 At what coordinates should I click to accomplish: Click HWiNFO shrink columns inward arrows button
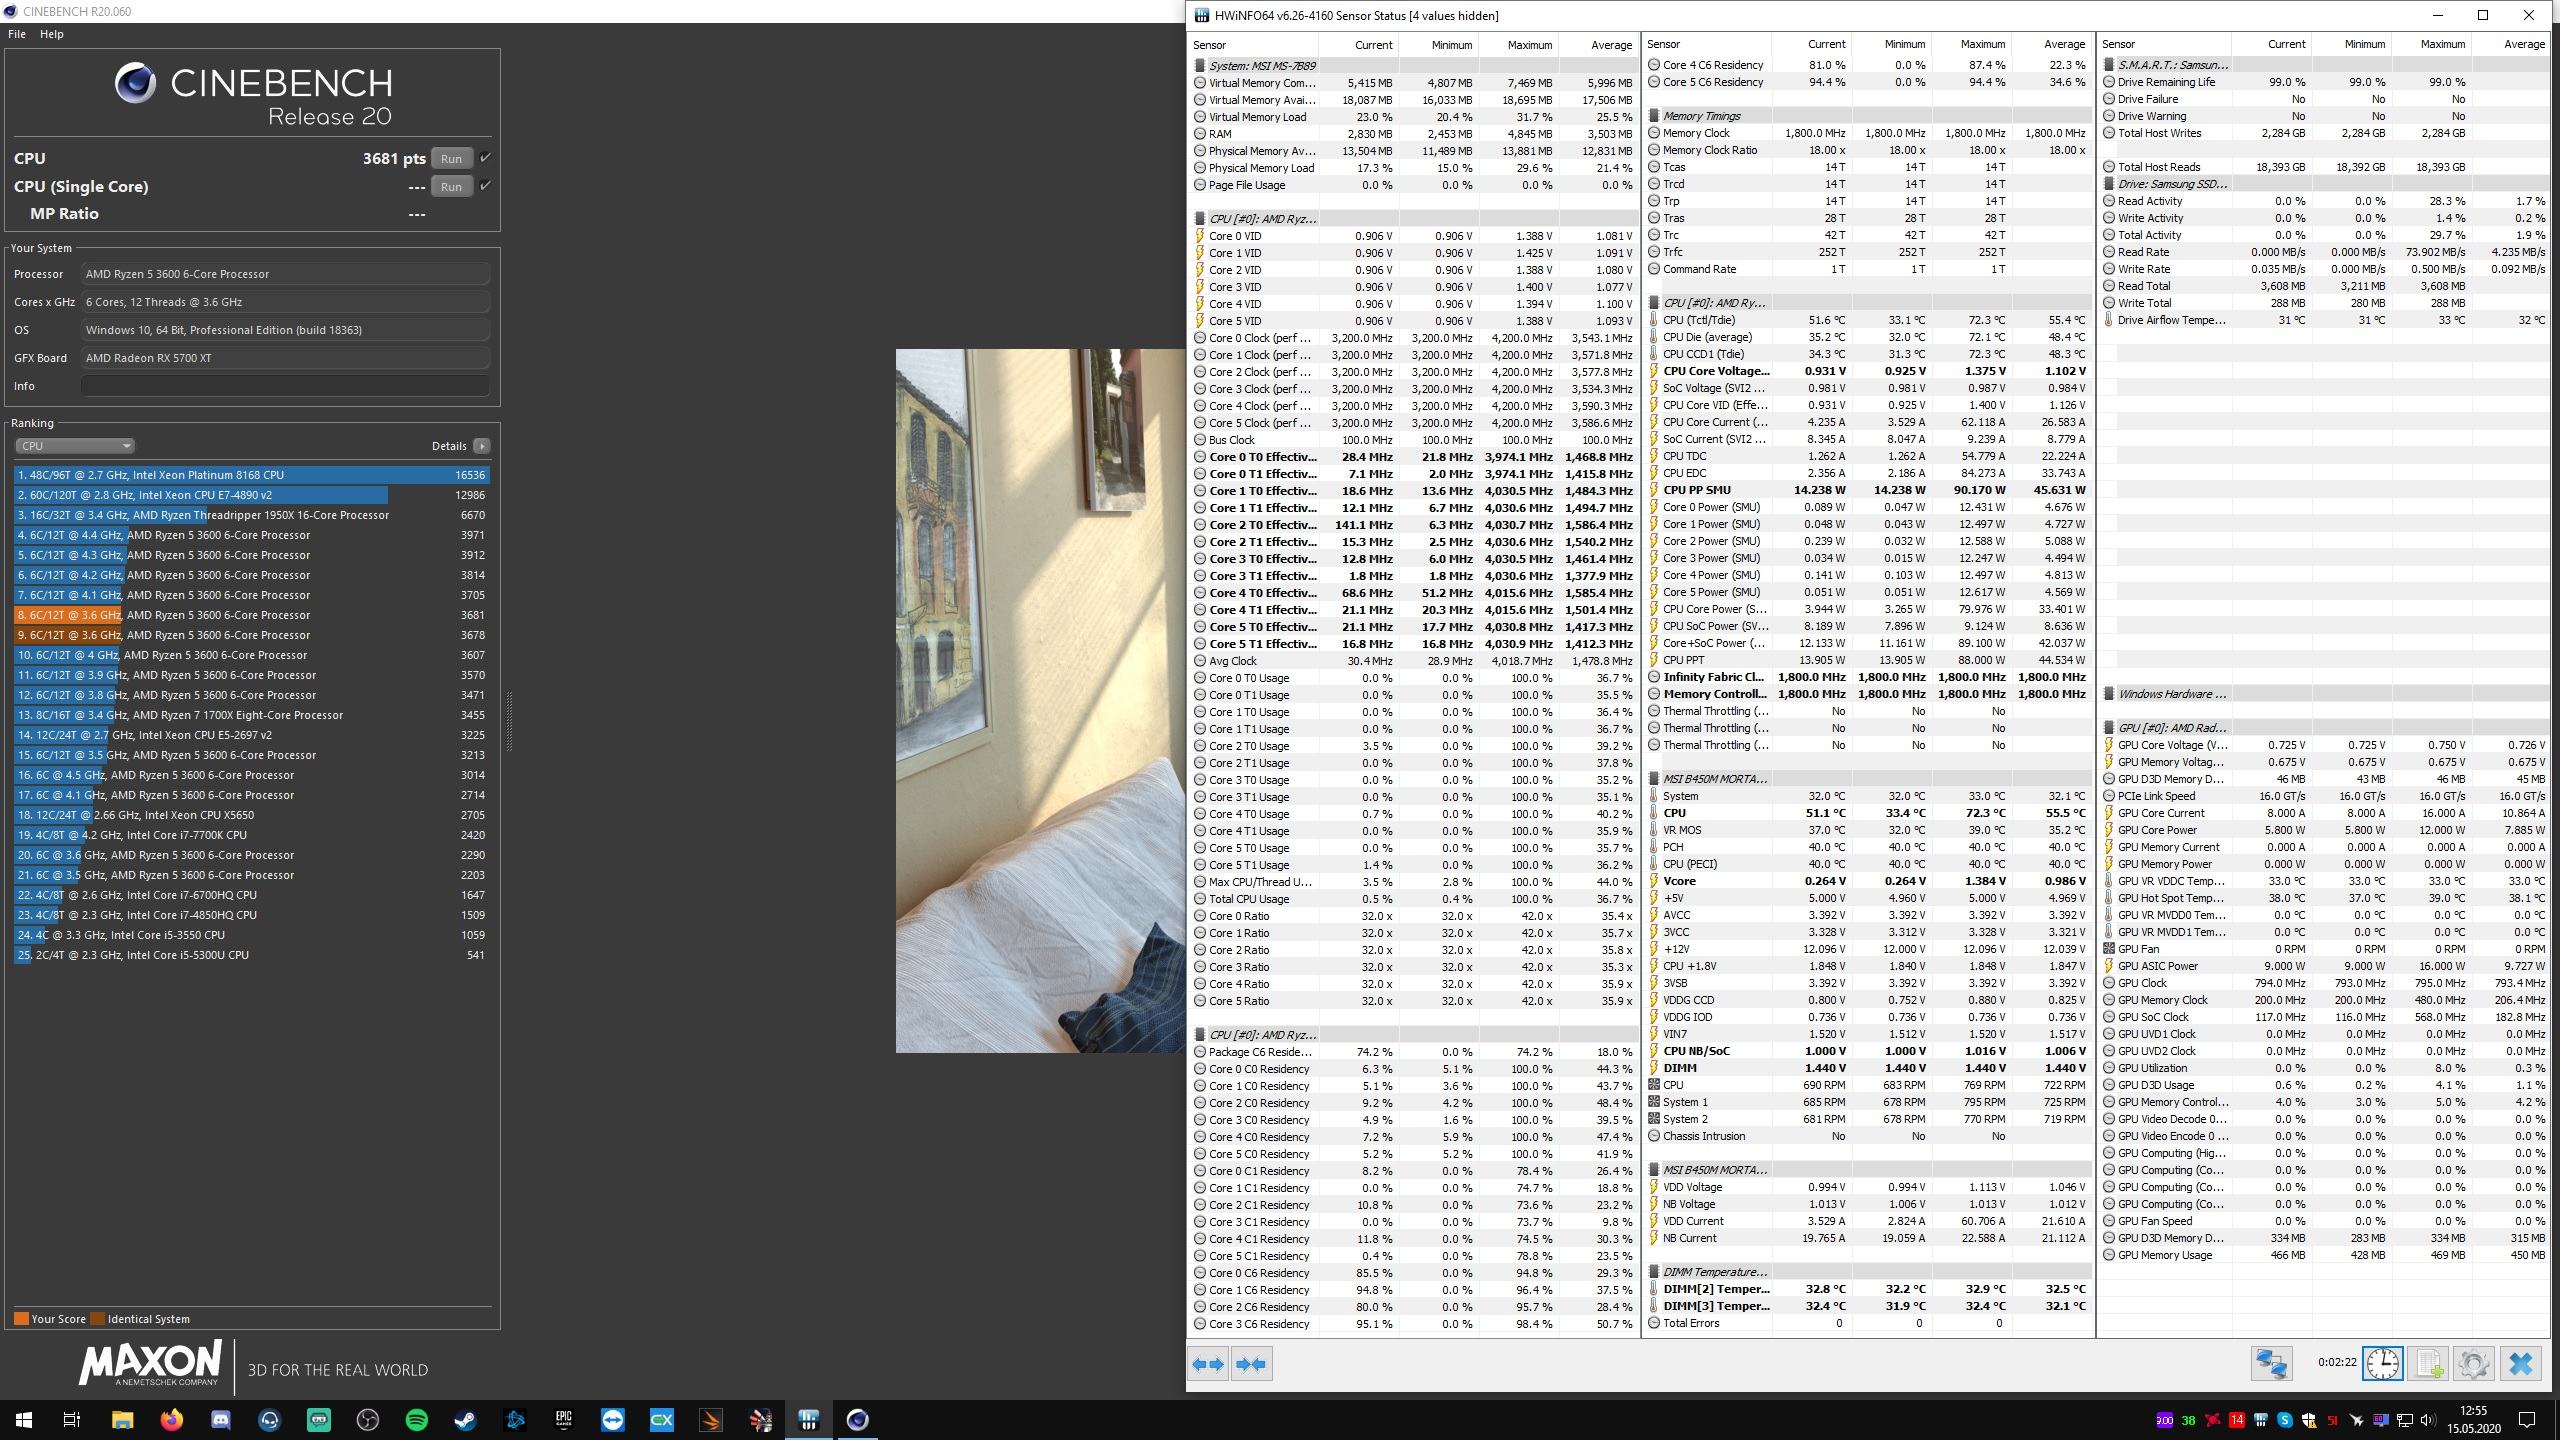click(x=1251, y=1364)
